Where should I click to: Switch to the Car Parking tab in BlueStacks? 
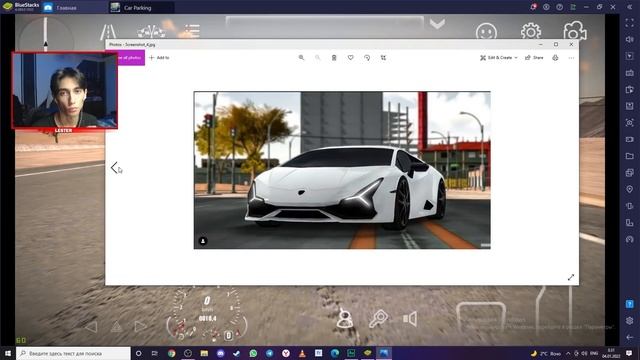coord(141,7)
